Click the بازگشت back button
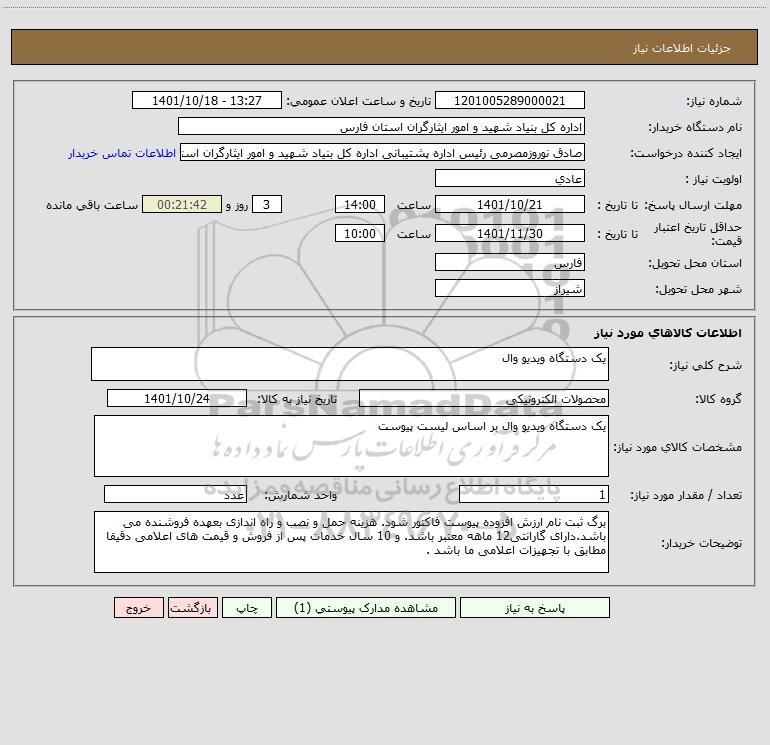This screenshot has width=770, height=745. 192,607
